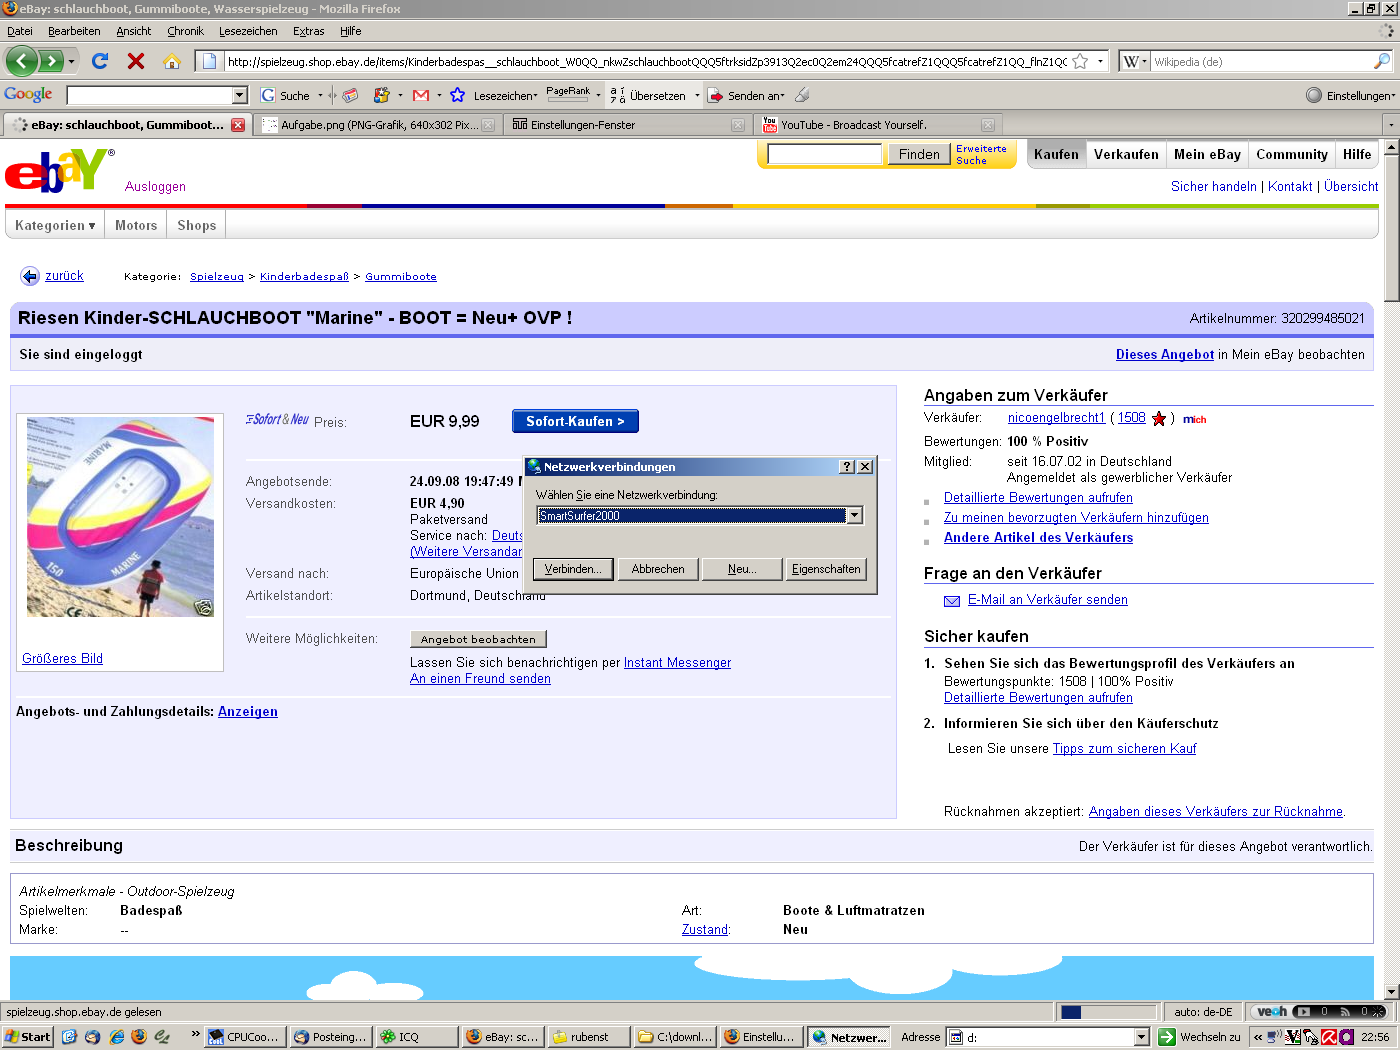The height and width of the screenshot is (1050, 1400).
Task: Open the Chronik menu
Action: pyautogui.click(x=185, y=31)
